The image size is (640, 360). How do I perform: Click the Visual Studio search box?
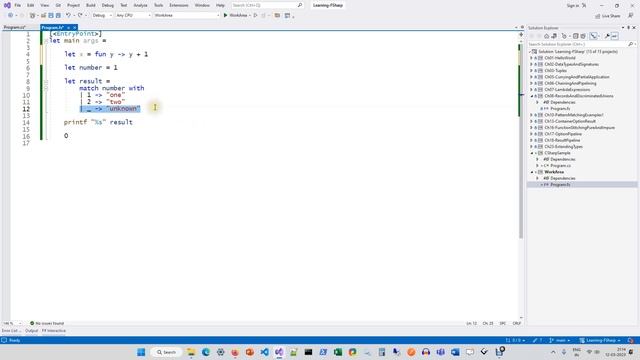pos(267,5)
